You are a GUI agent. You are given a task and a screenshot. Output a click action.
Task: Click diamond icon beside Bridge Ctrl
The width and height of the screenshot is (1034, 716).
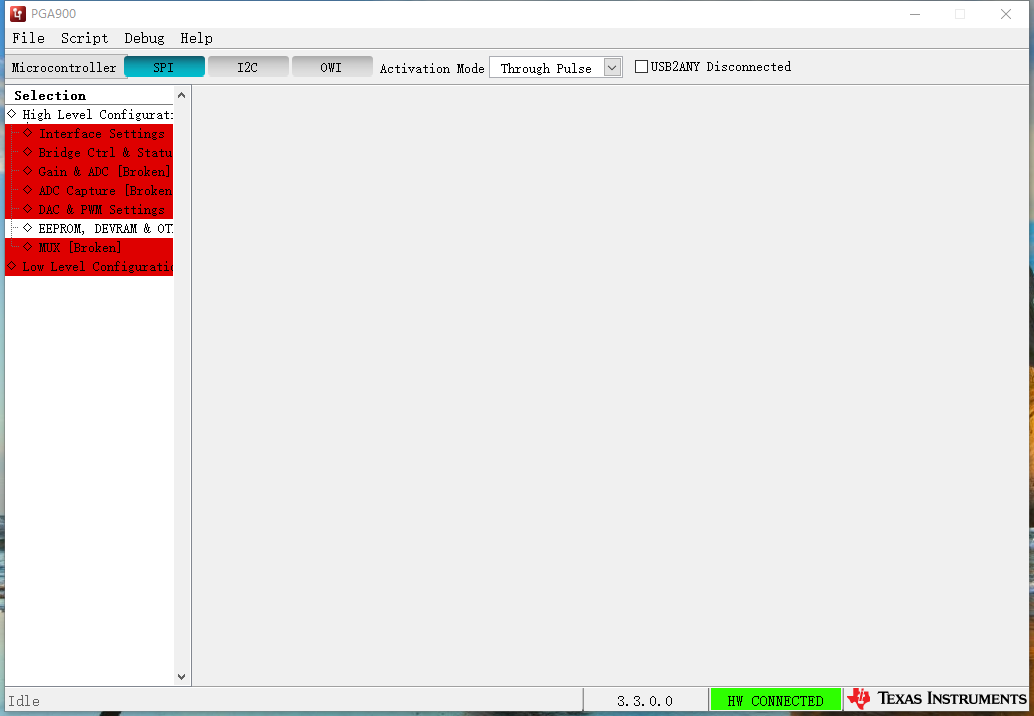[28, 152]
